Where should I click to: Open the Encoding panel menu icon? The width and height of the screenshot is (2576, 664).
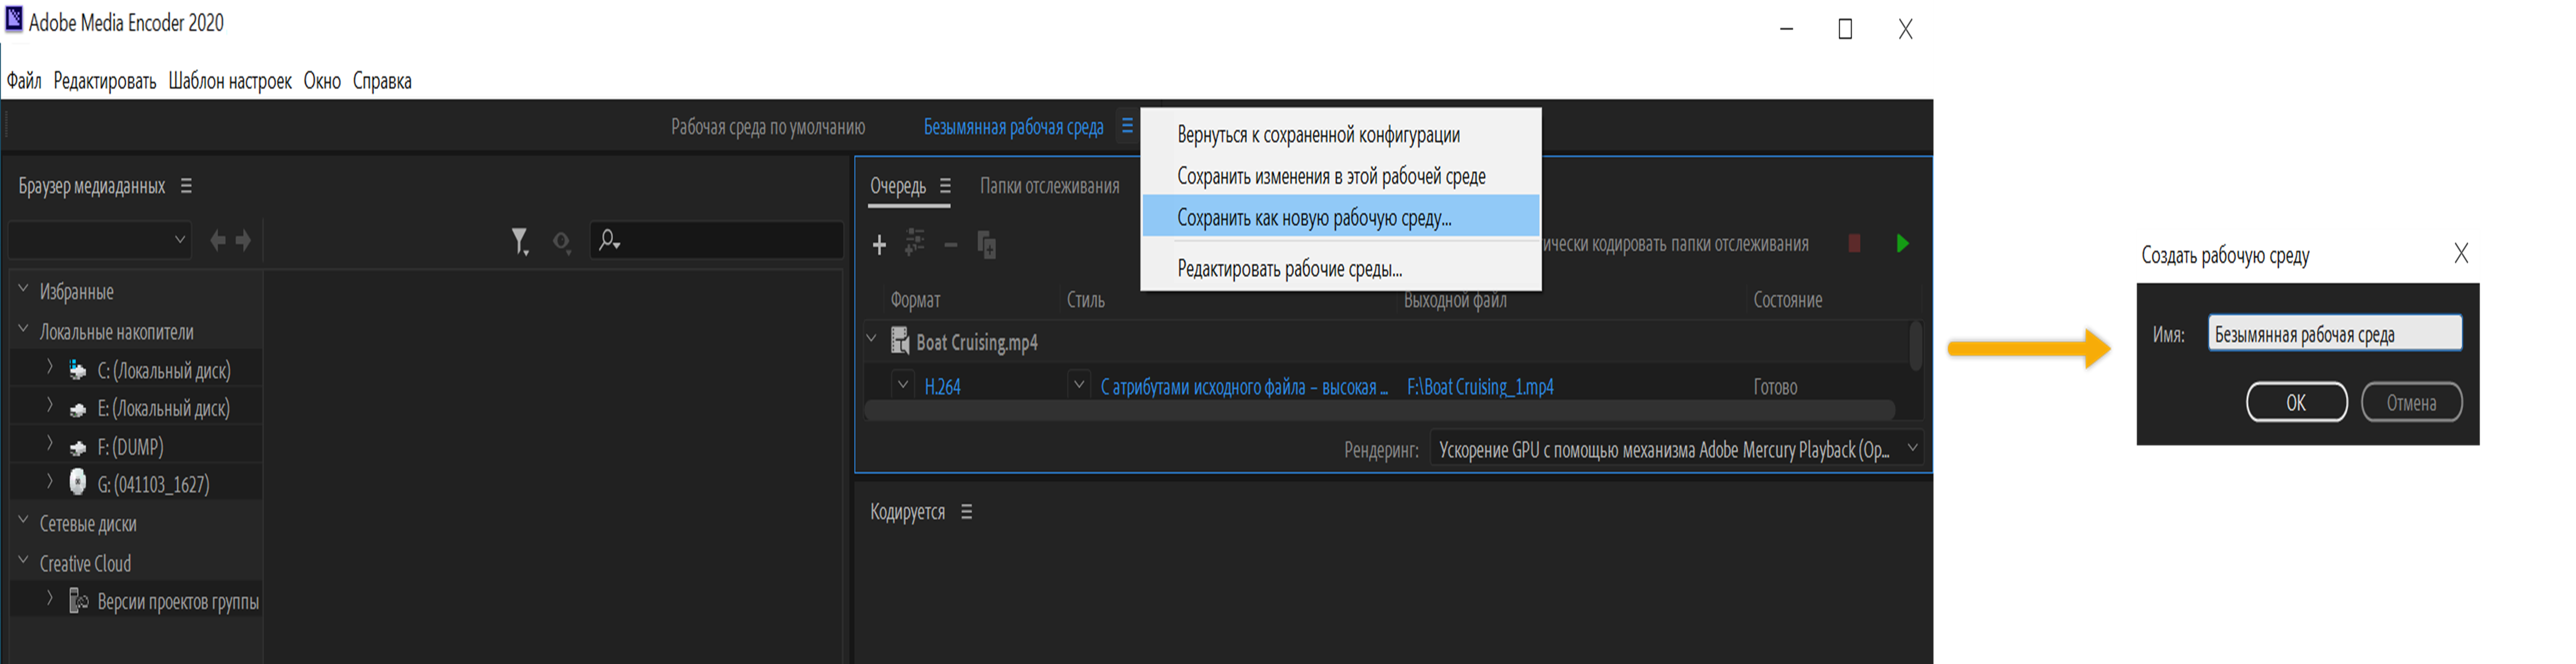[966, 512]
